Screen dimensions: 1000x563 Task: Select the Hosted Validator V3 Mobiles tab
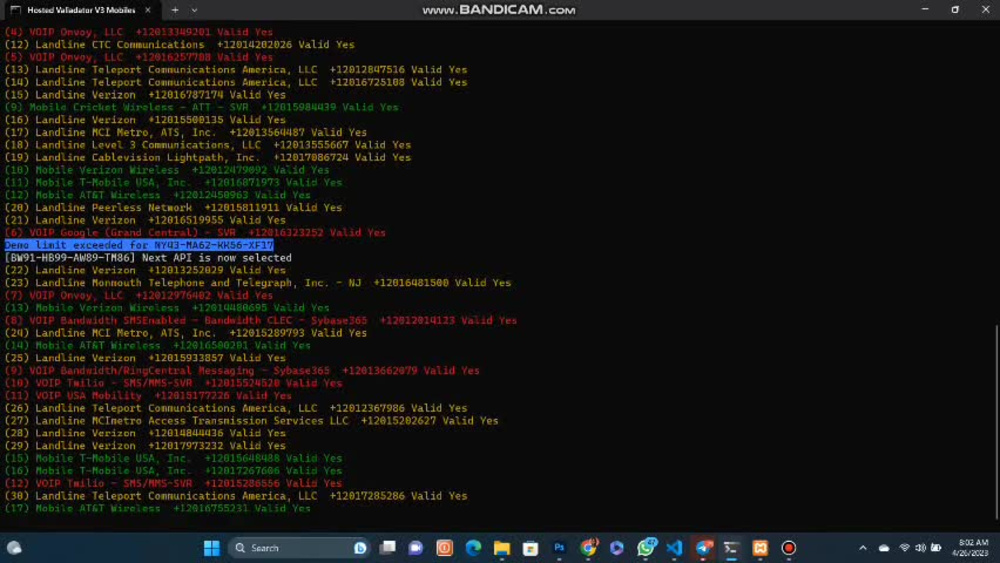click(x=80, y=10)
